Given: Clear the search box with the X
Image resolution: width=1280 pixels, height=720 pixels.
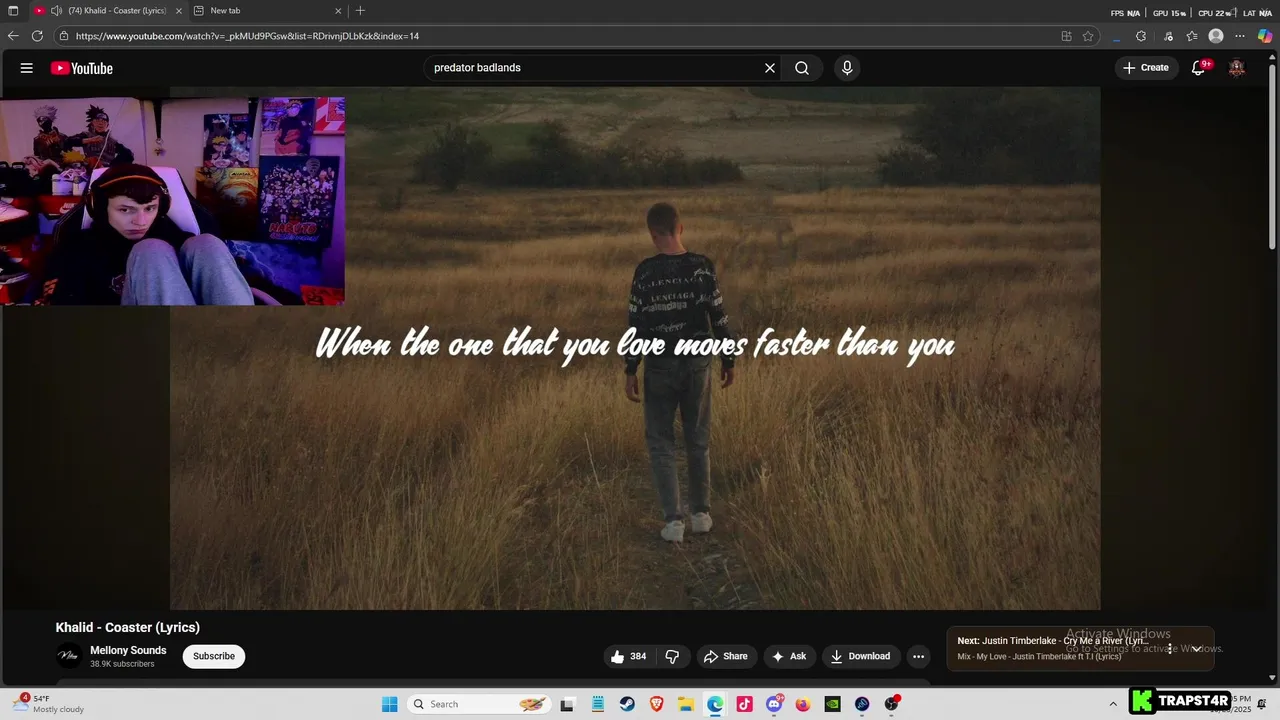Looking at the screenshot, I should click(770, 68).
